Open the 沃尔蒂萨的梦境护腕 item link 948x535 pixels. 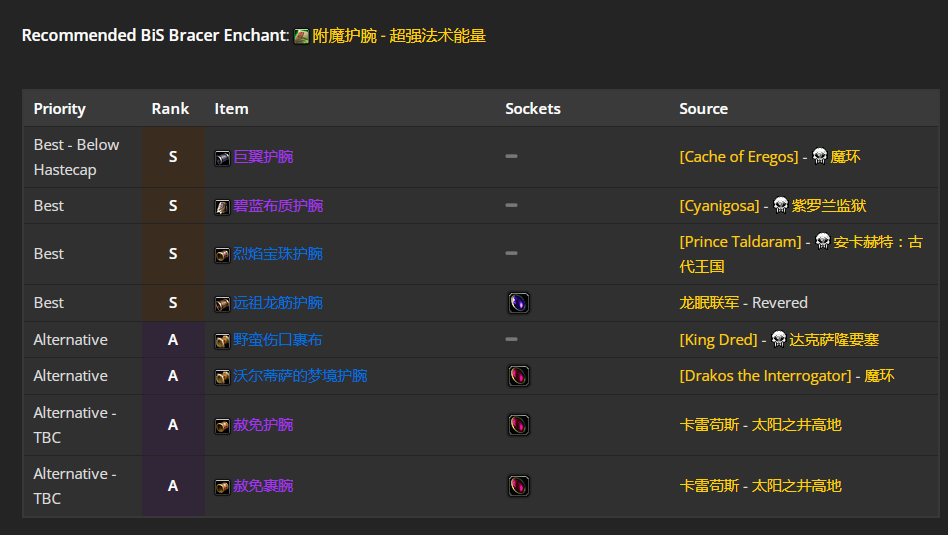coord(300,376)
